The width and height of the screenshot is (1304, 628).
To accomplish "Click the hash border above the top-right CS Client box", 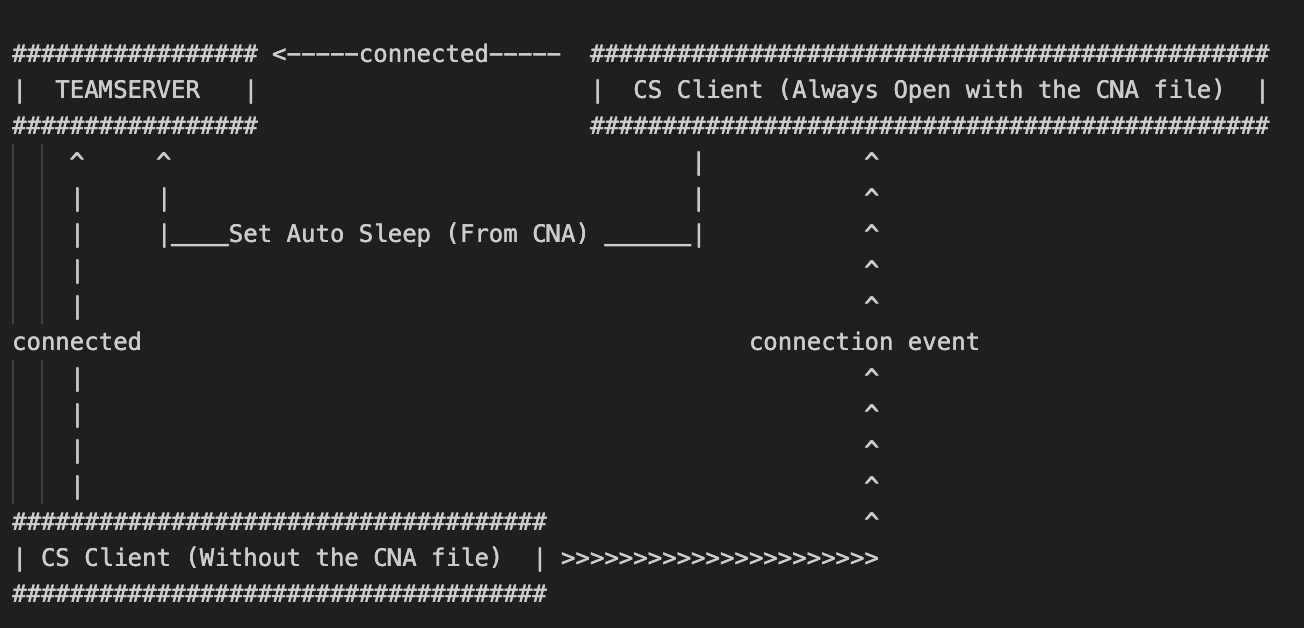I will pyautogui.click(x=929, y=54).
